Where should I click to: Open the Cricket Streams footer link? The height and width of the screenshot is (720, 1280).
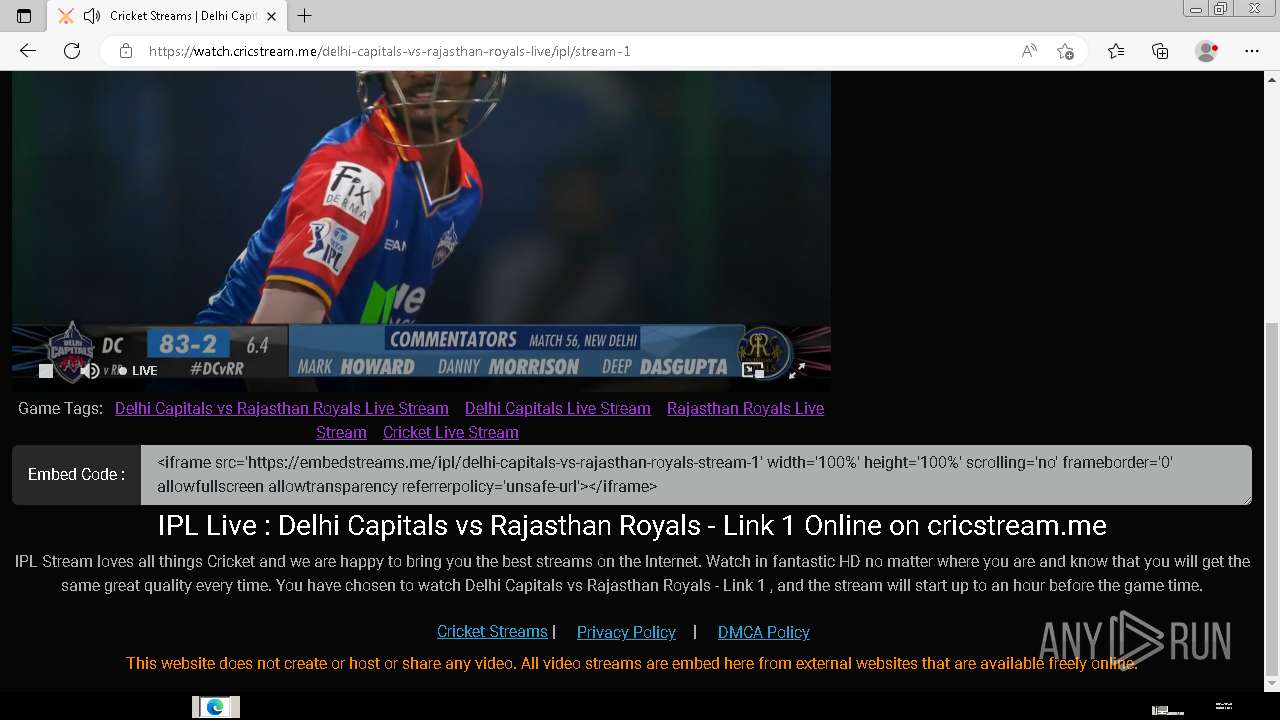[x=492, y=632]
